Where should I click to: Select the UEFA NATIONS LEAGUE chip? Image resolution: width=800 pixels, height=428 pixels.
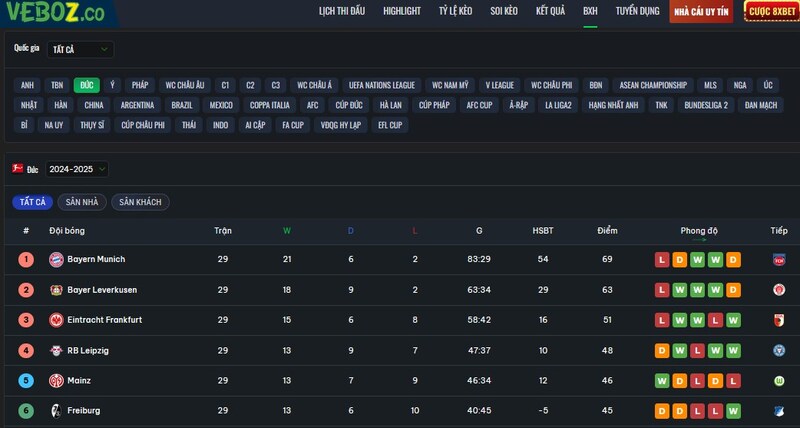[382, 85]
